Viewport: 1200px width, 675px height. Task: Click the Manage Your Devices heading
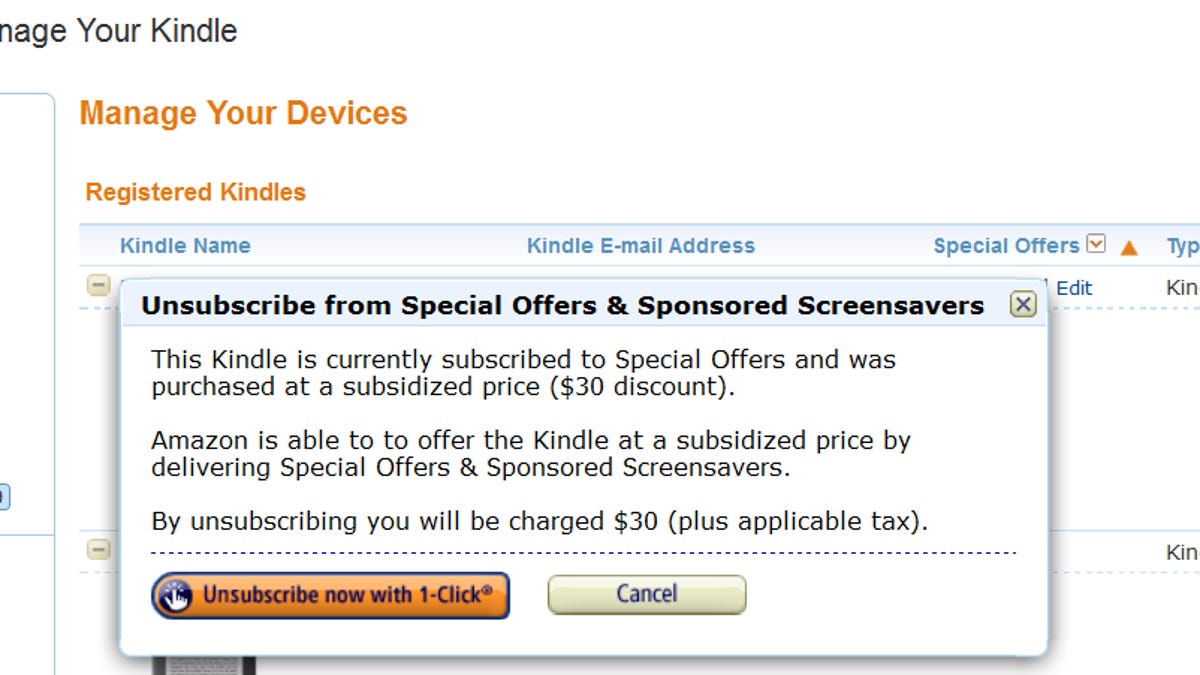(243, 113)
